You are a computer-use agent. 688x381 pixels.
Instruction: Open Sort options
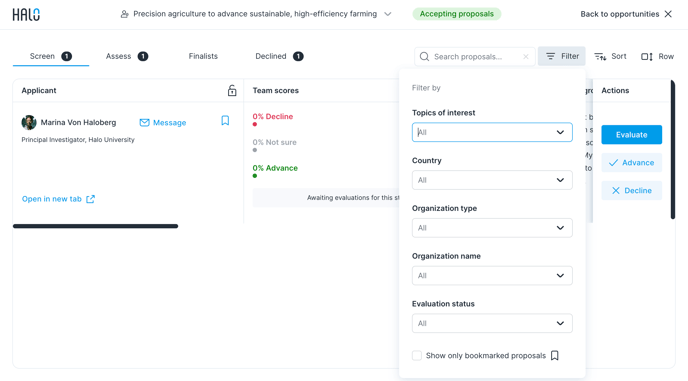[x=610, y=56]
